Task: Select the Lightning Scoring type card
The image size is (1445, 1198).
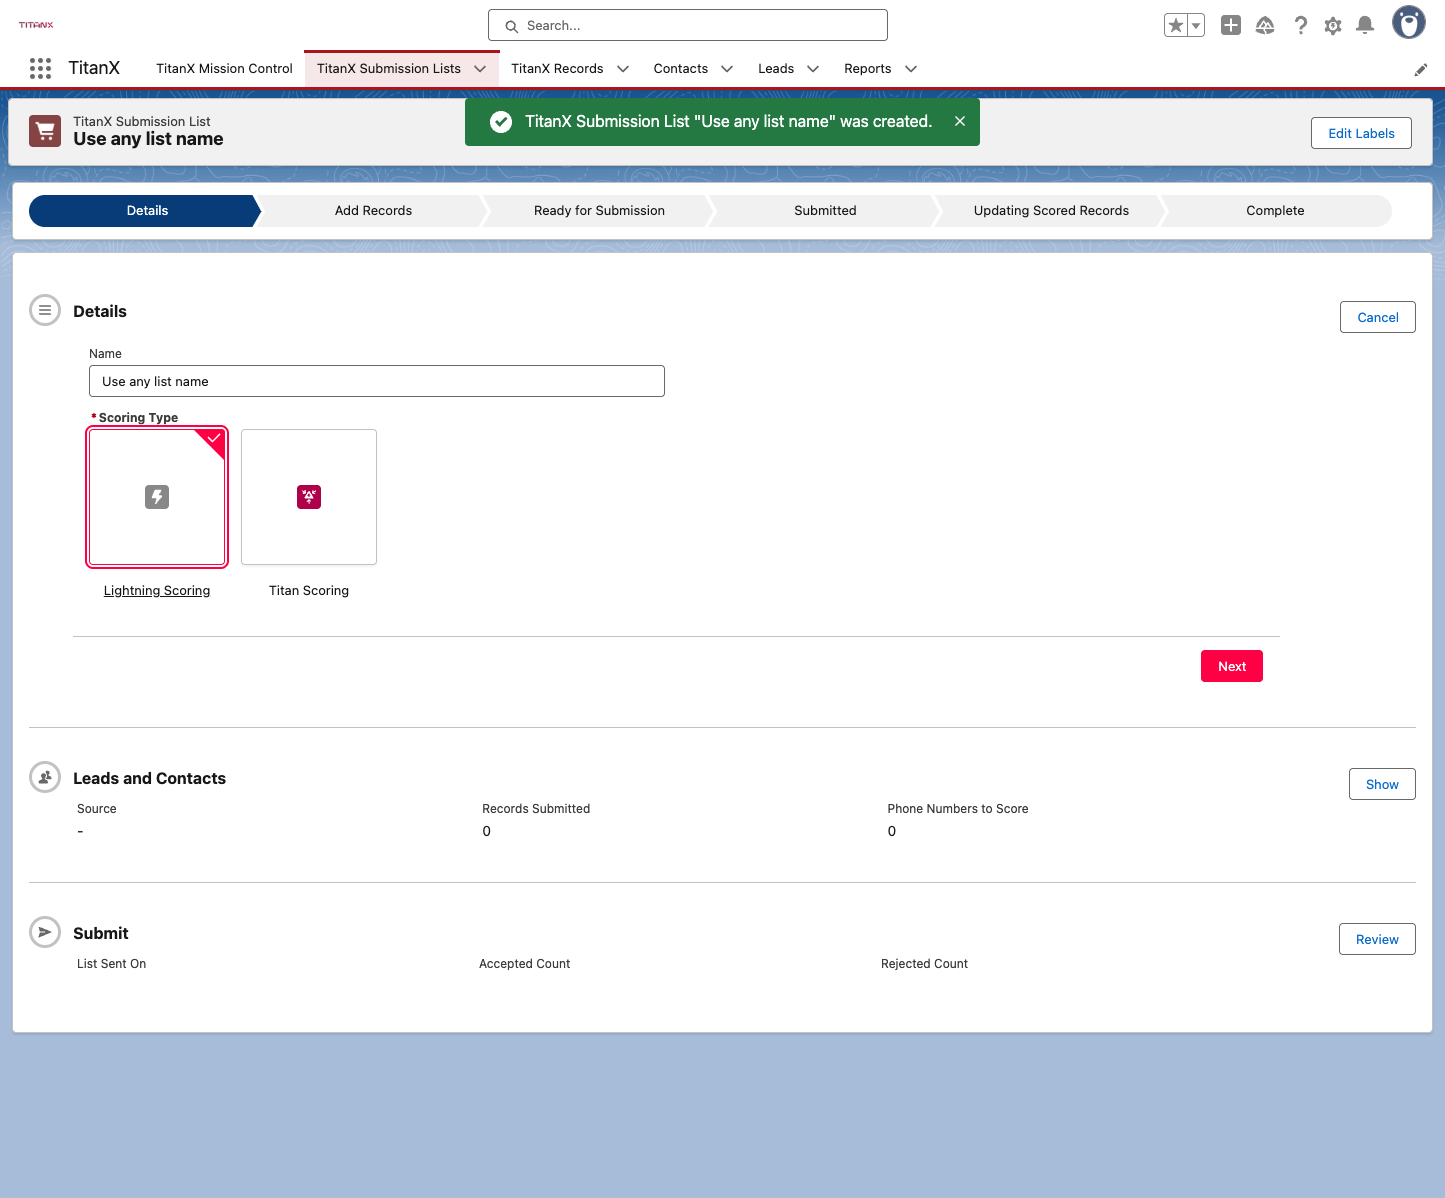Action: pos(157,497)
